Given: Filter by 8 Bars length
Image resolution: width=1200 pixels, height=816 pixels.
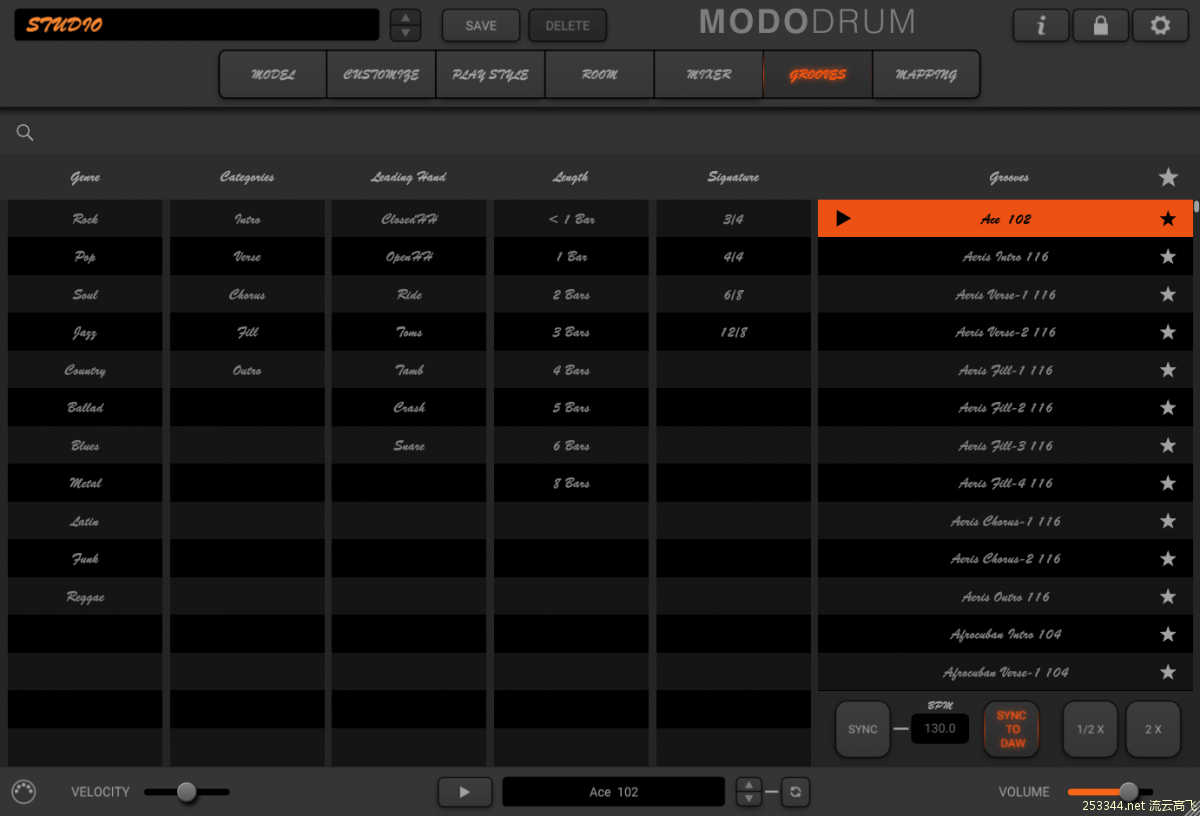Looking at the screenshot, I should pos(571,483).
